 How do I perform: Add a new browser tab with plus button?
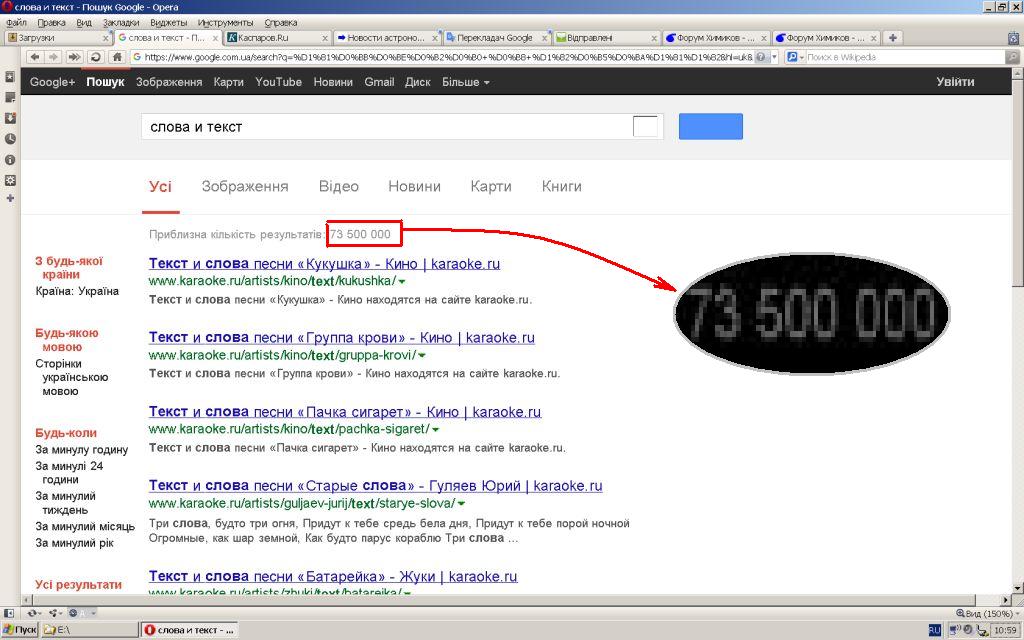click(893, 38)
